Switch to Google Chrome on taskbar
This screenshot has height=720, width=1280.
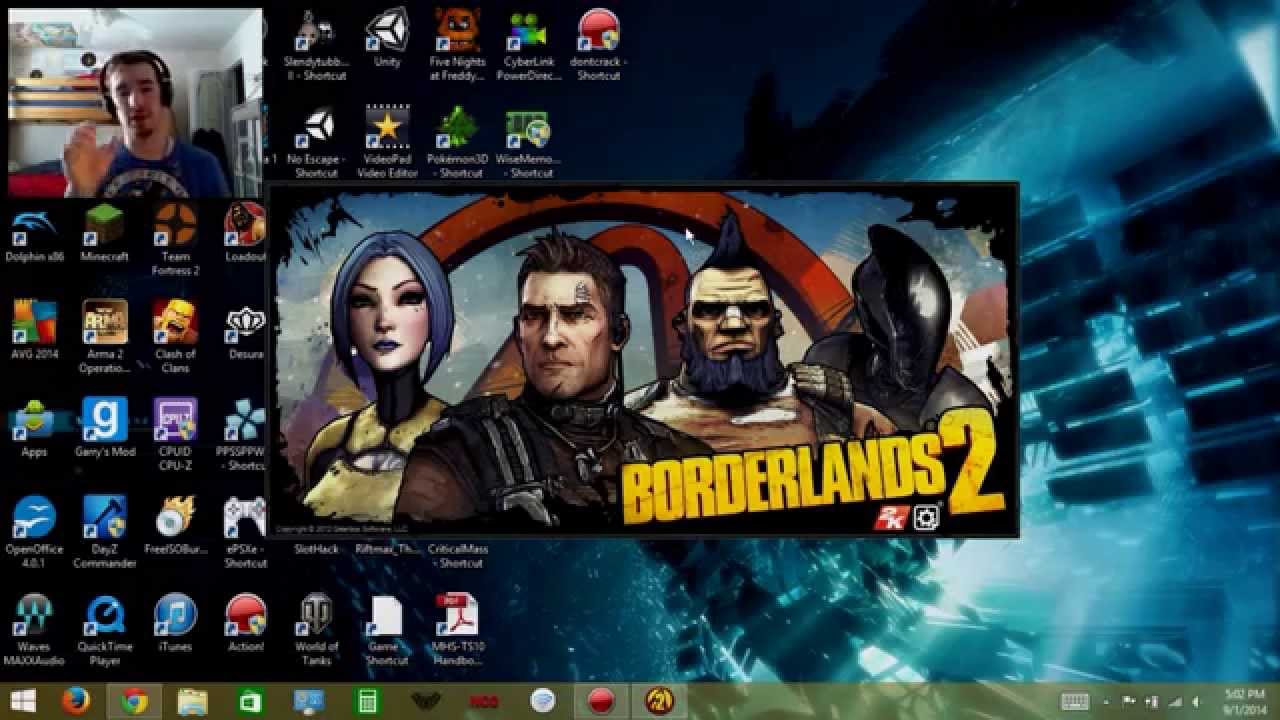[x=134, y=701]
